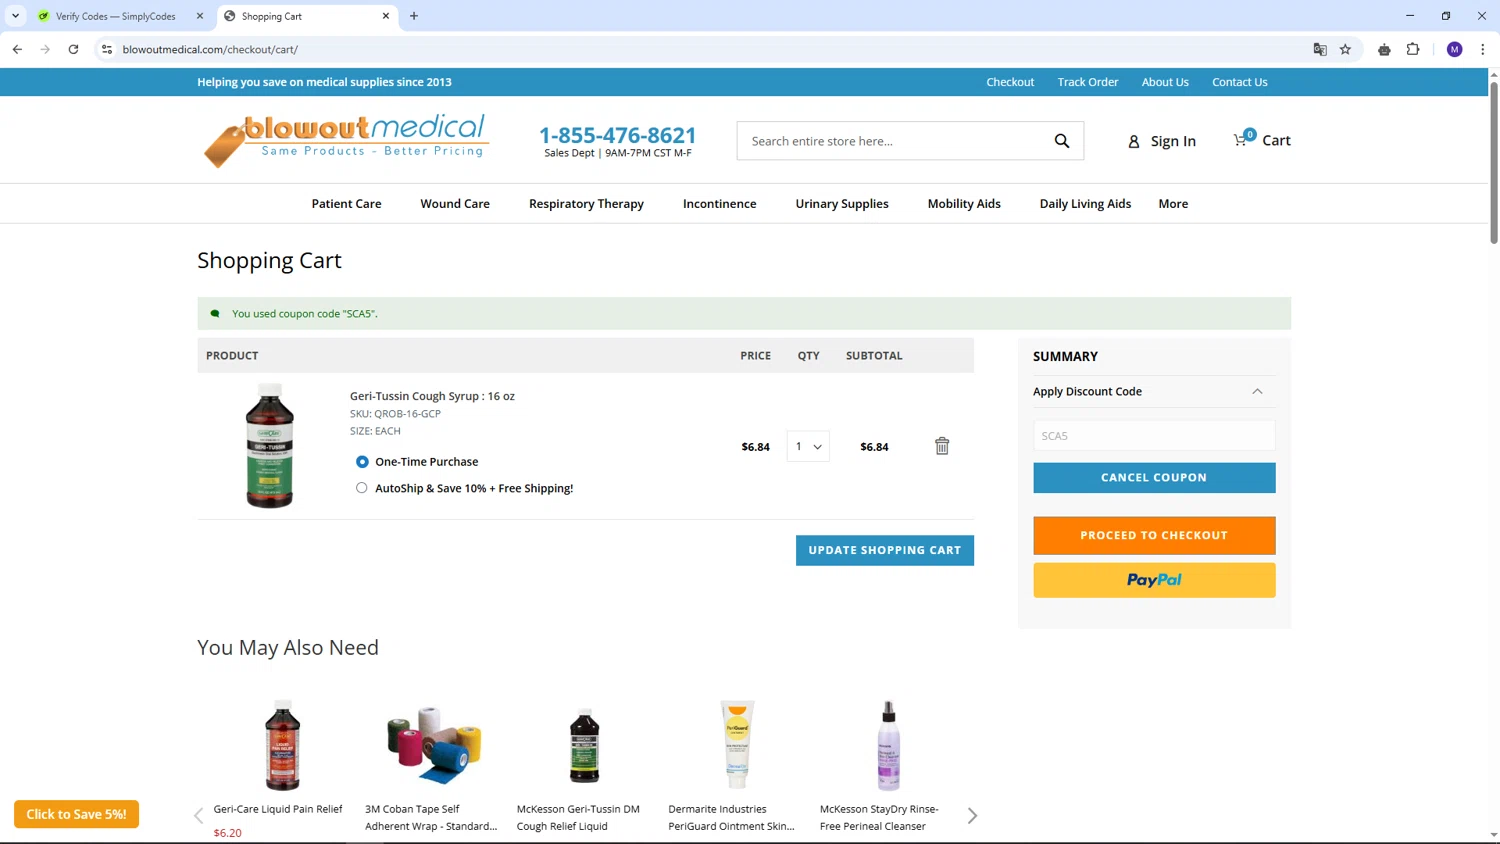The width and height of the screenshot is (1500, 844).
Task: Click Sign In link
Action: pyautogui.click(x=1173, y=141)
